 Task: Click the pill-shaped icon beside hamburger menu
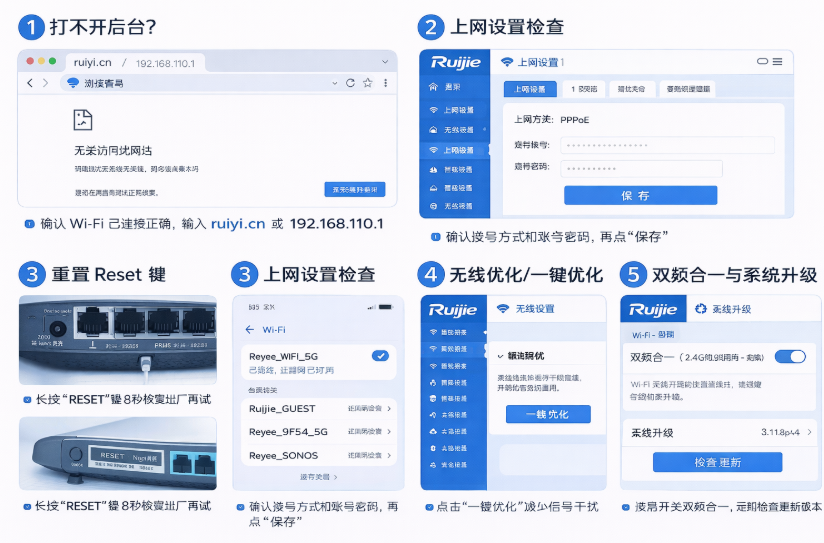(762, 62)
